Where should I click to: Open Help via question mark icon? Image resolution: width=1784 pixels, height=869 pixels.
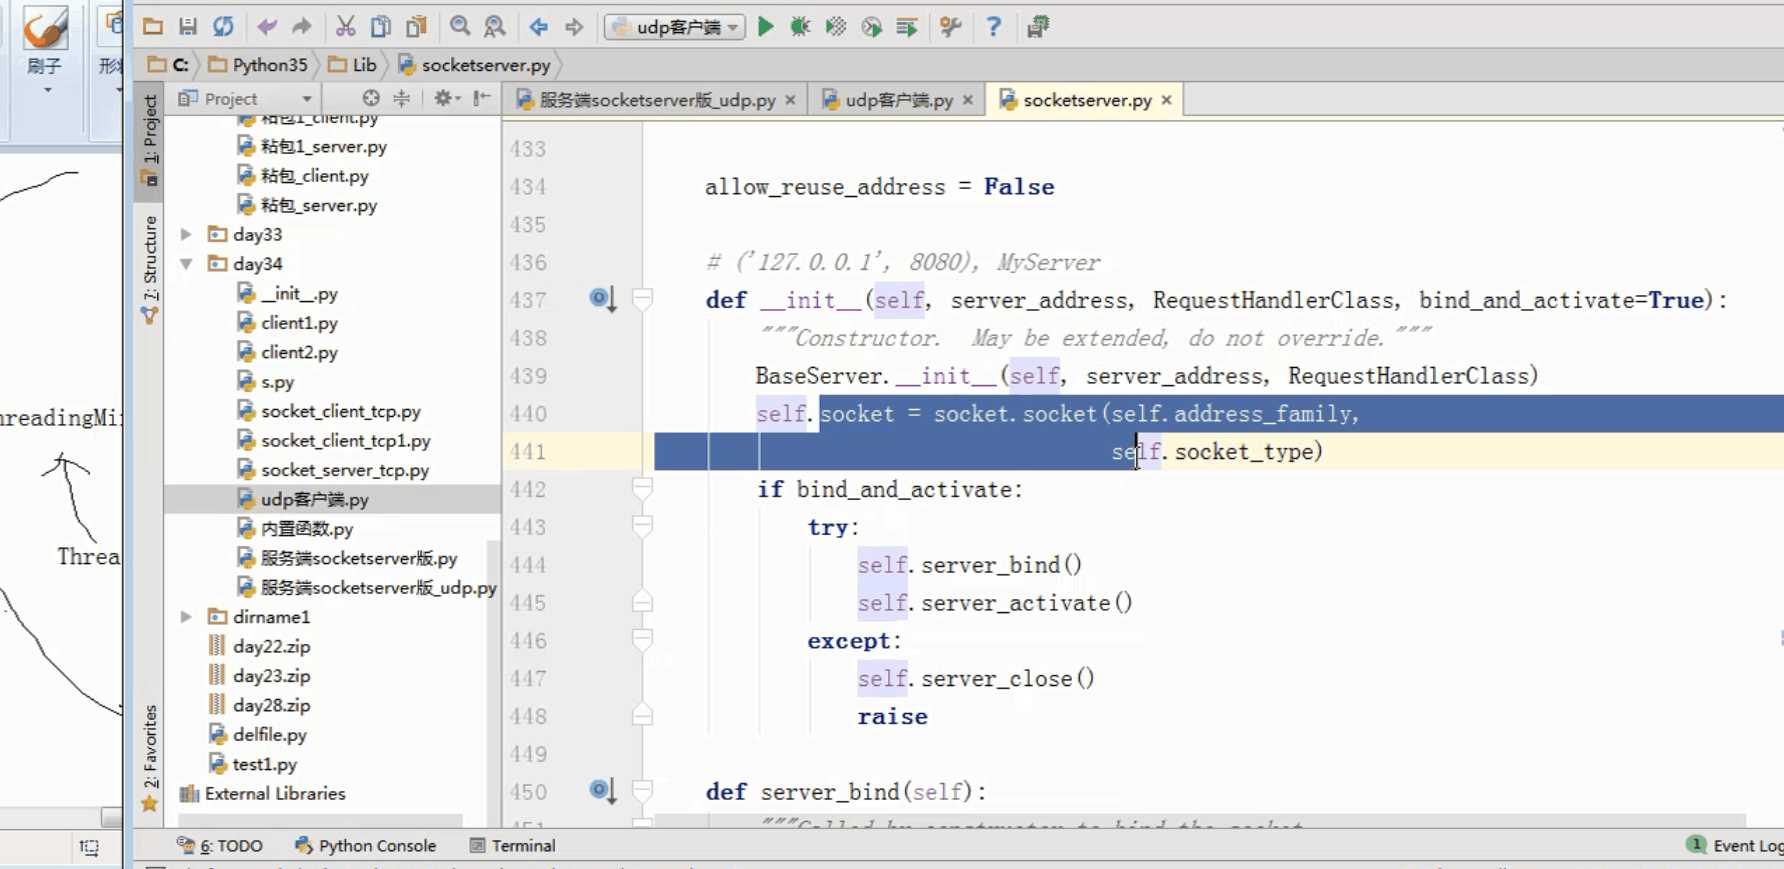tap(993, 27)
